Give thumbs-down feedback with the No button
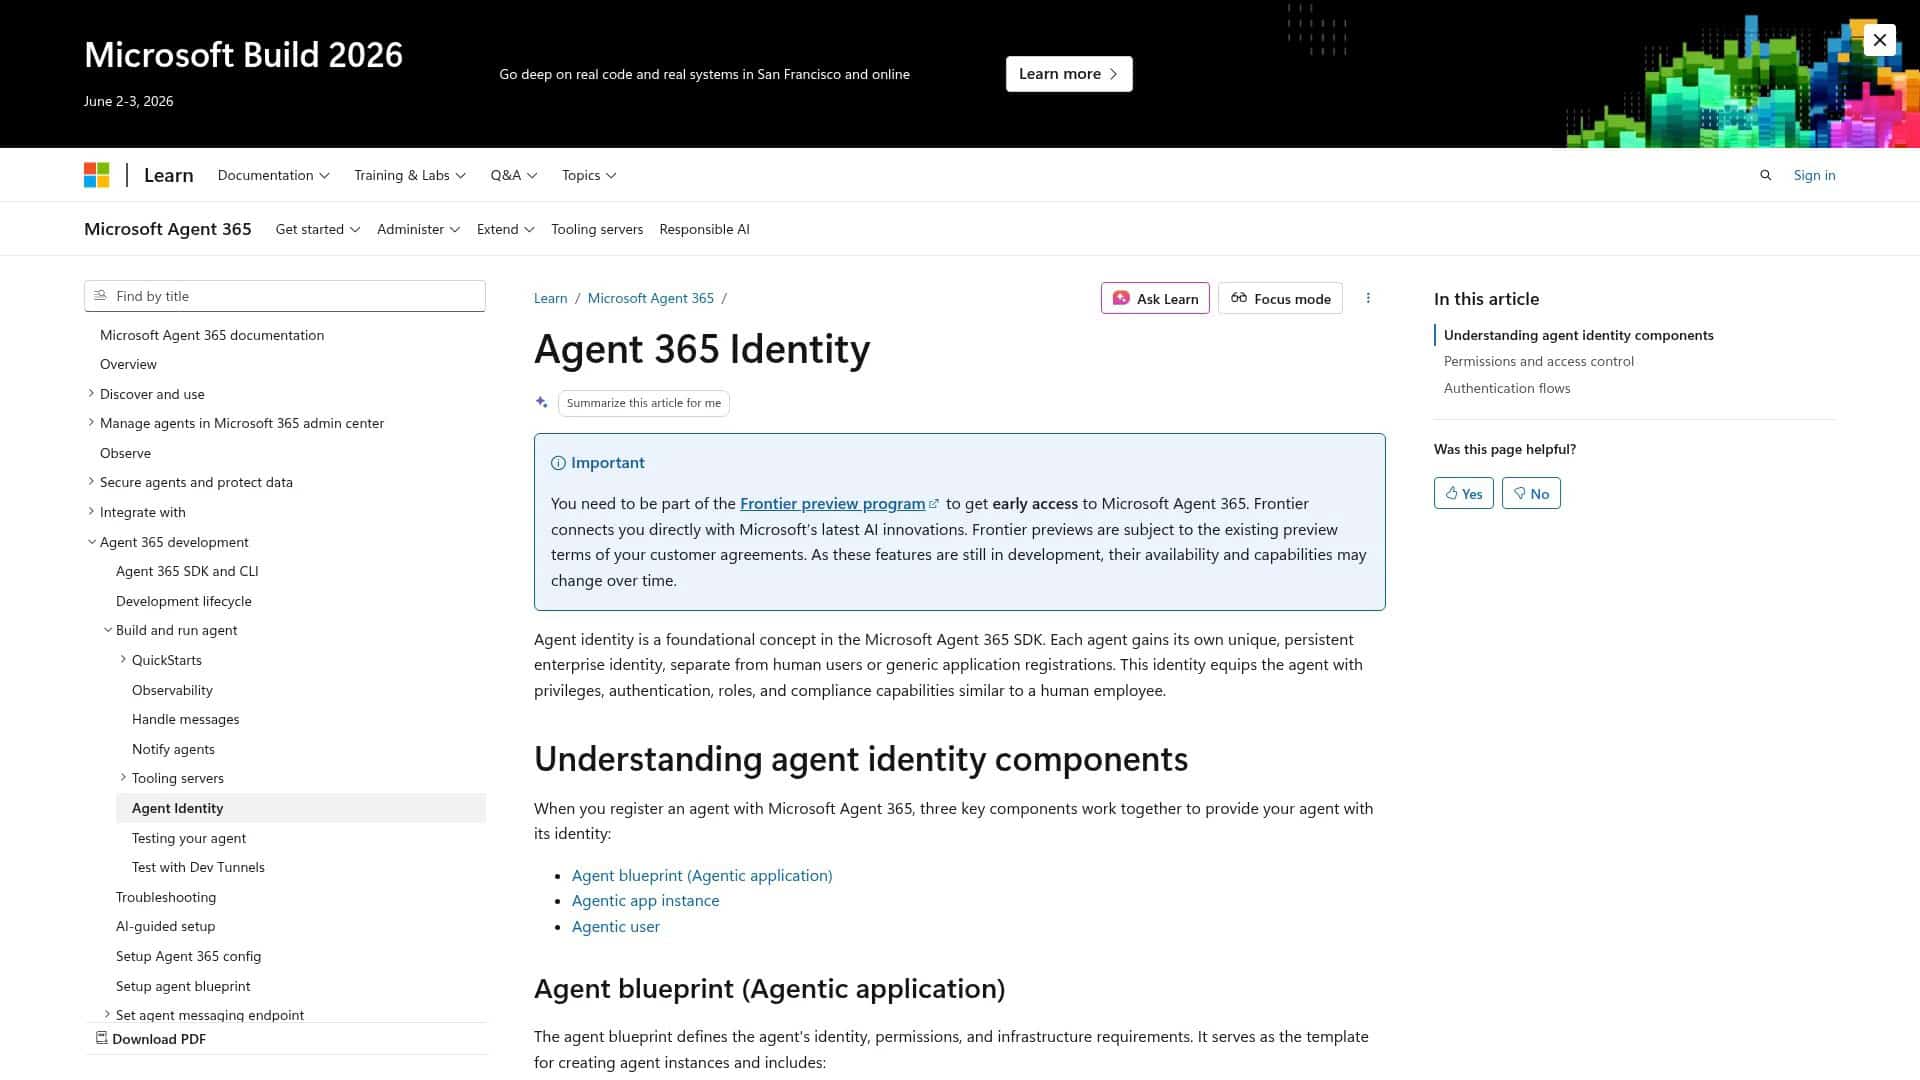The height and width of the screenshot is (1080, 1920). tap(1531, 492)
